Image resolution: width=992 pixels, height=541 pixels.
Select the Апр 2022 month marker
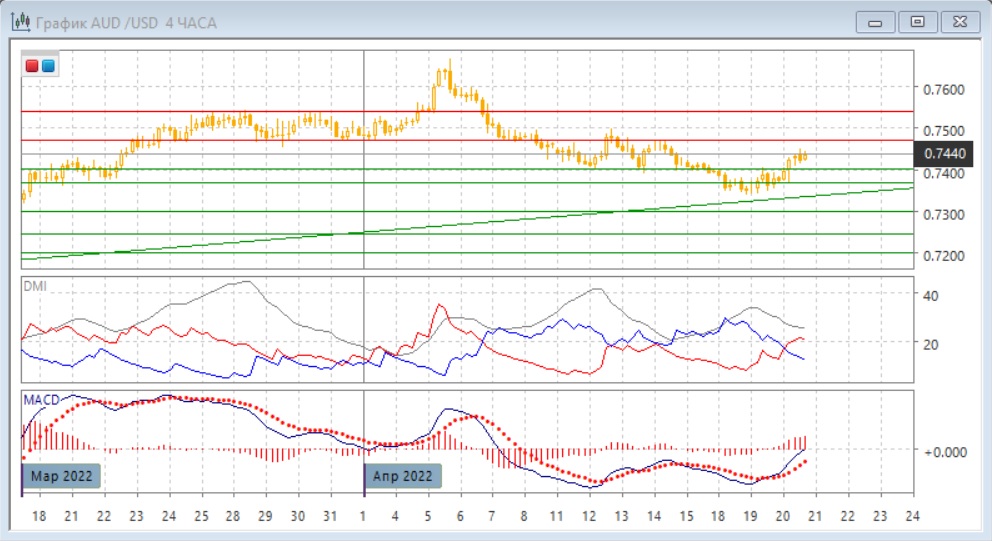402,476
